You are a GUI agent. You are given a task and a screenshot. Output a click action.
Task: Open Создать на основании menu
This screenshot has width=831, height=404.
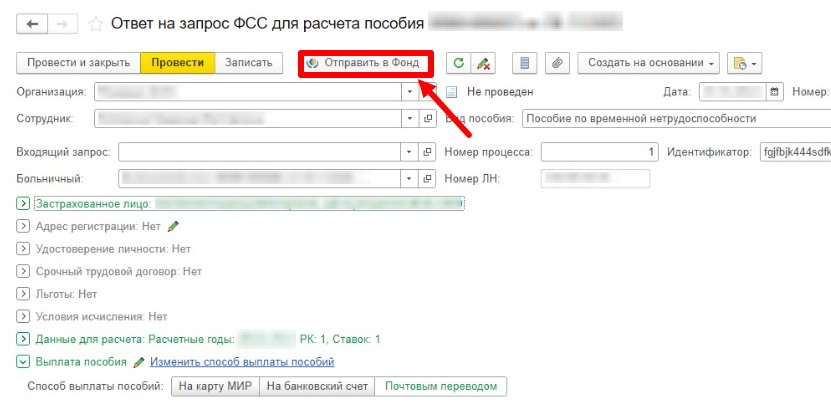click(649, 63)
